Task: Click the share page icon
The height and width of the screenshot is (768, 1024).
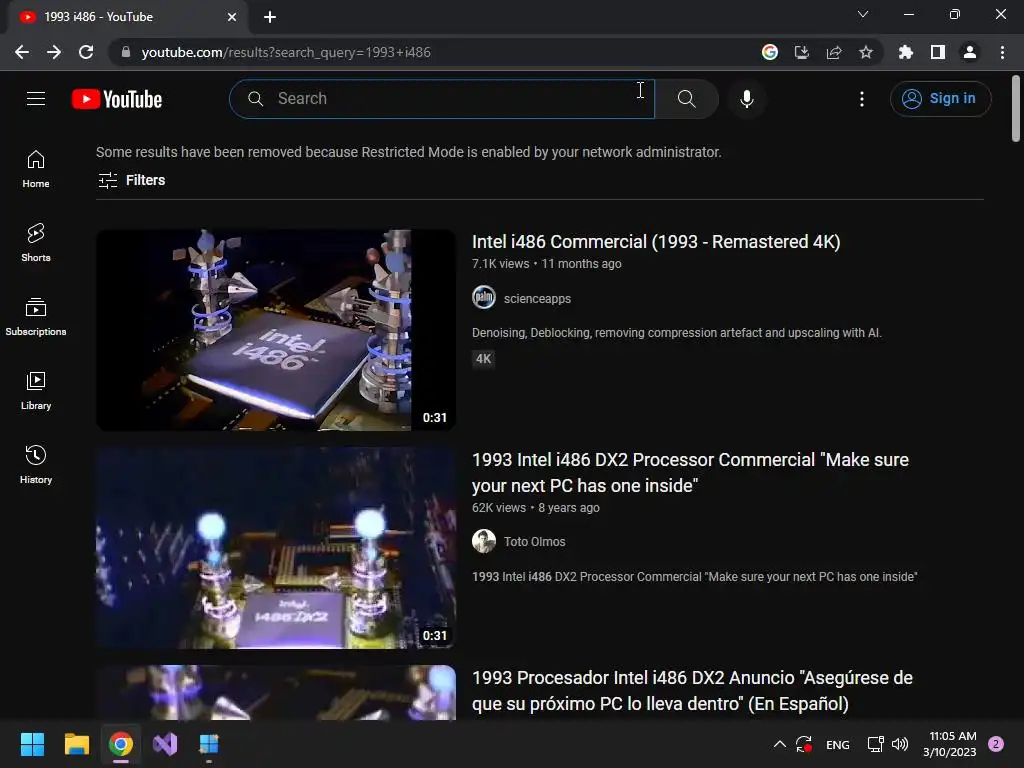Action: (834, 52)
